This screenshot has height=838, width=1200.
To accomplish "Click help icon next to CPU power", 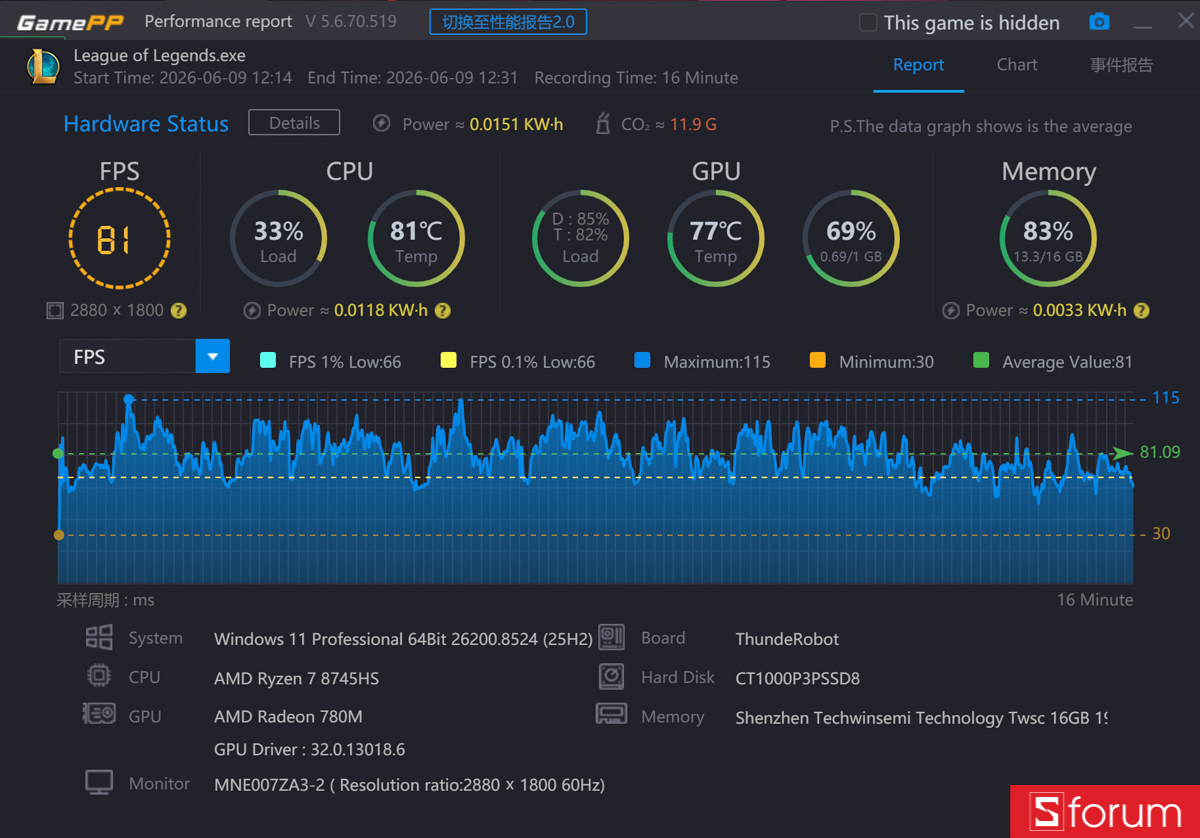I will (442, 311).
